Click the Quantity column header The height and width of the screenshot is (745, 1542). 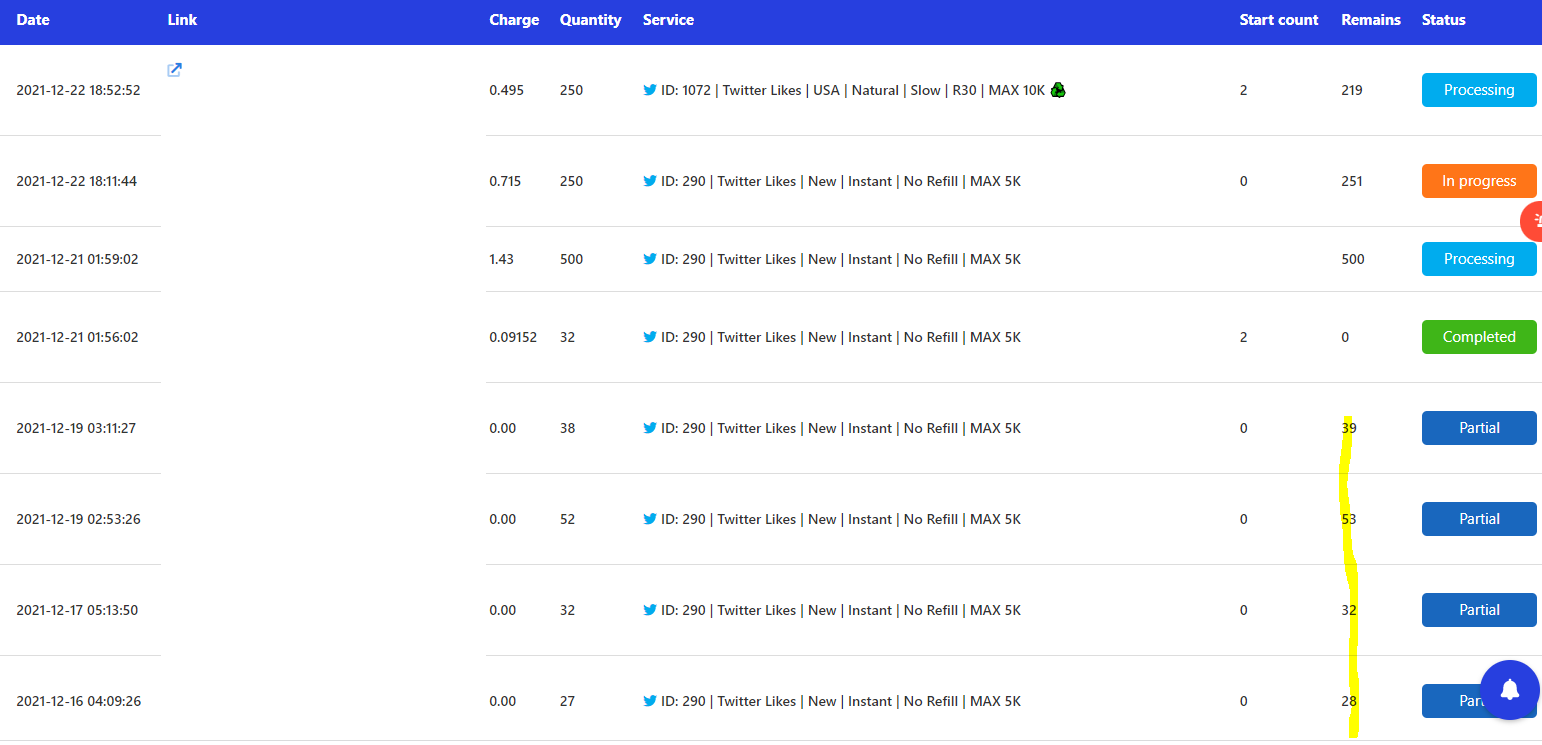tap(590, 20)
